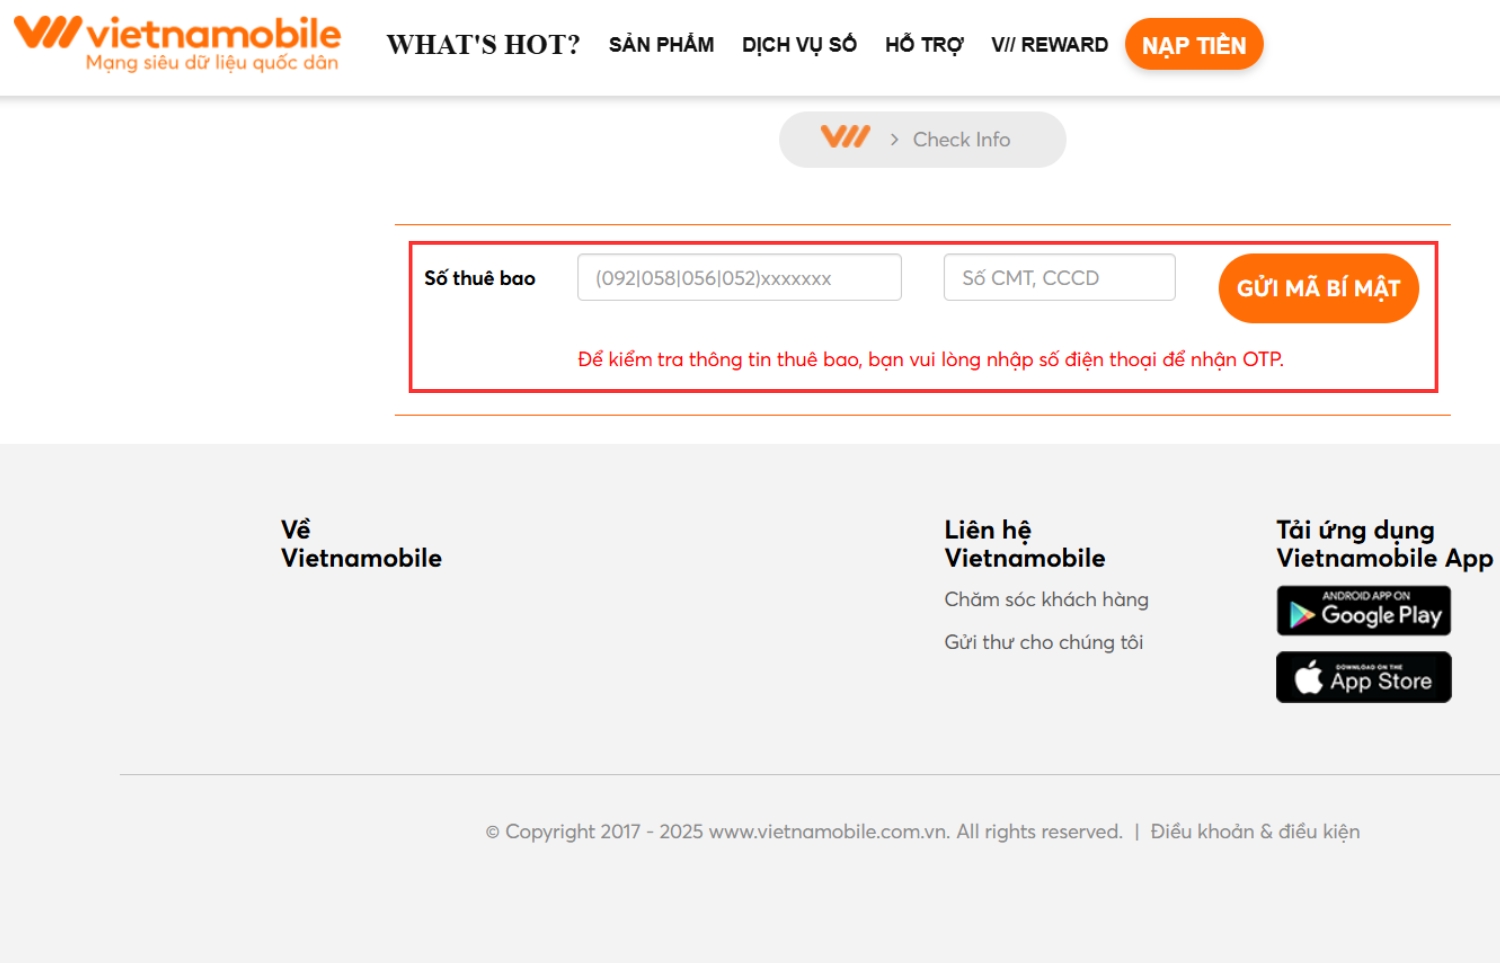Click the Check Info breadcrumb
Viewport: 1500px width, 963px height.
point(961,140)
